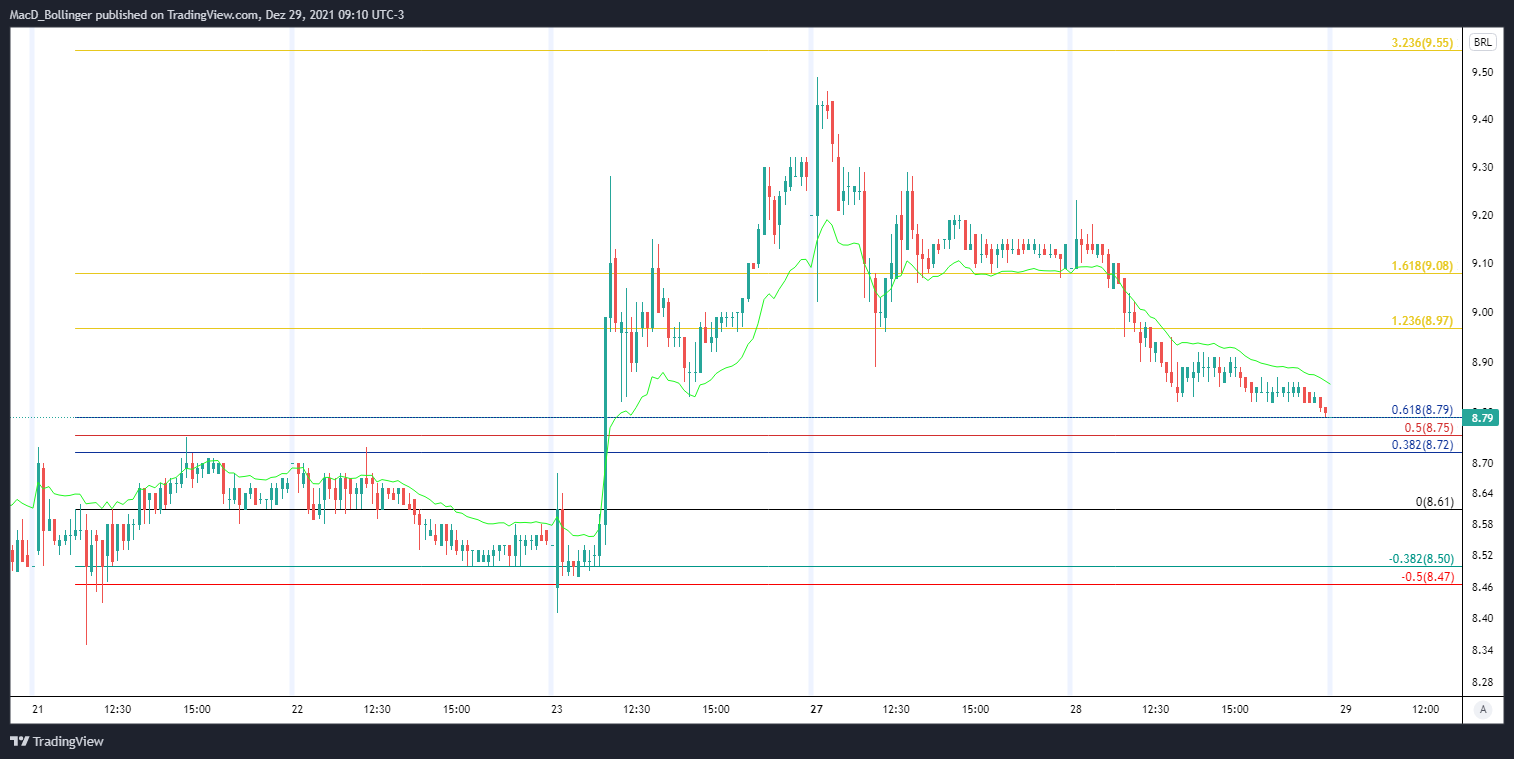Click the 9.00 price axis label

(1482, 313)
